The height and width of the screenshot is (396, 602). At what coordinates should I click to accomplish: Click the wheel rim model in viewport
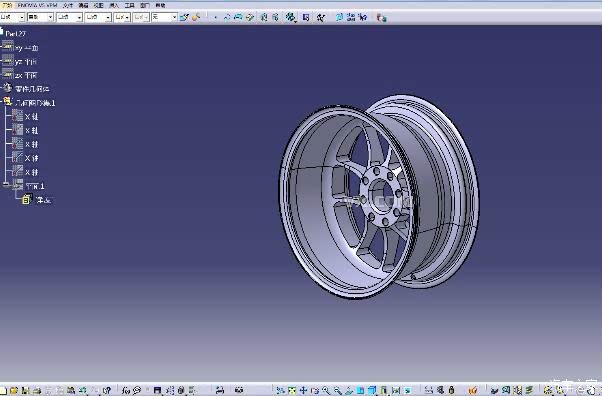pos(379,196)
